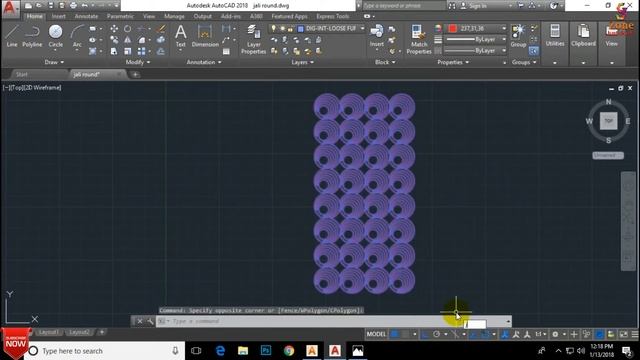Viewport: 640px width, 360px height.
Task: Open the Insert block tool
Action: coord(376,36)
